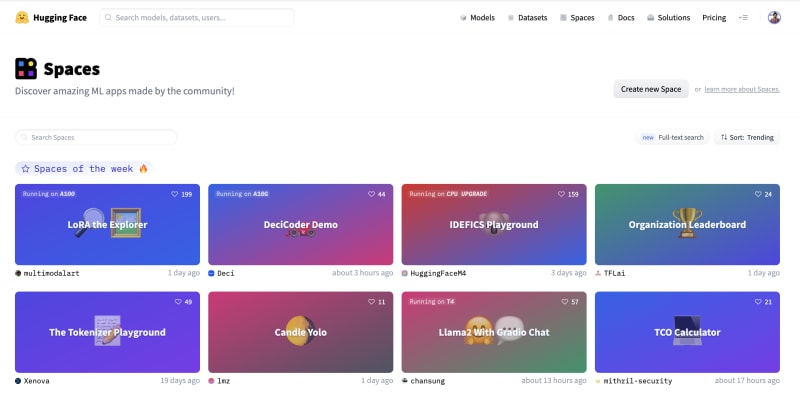Like the IDEFICS Playground heart icon
The image size is (800, 411).
tap(561, 194)
